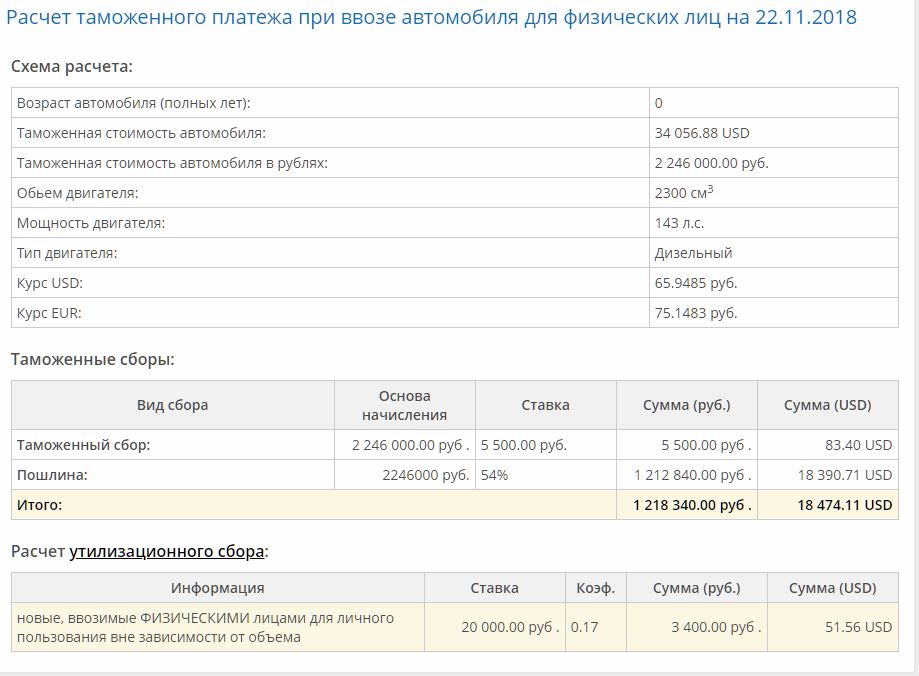Click the Обьем двигателя label
The width and height of the screenshot is (919, 676).
tap(77, 193)
